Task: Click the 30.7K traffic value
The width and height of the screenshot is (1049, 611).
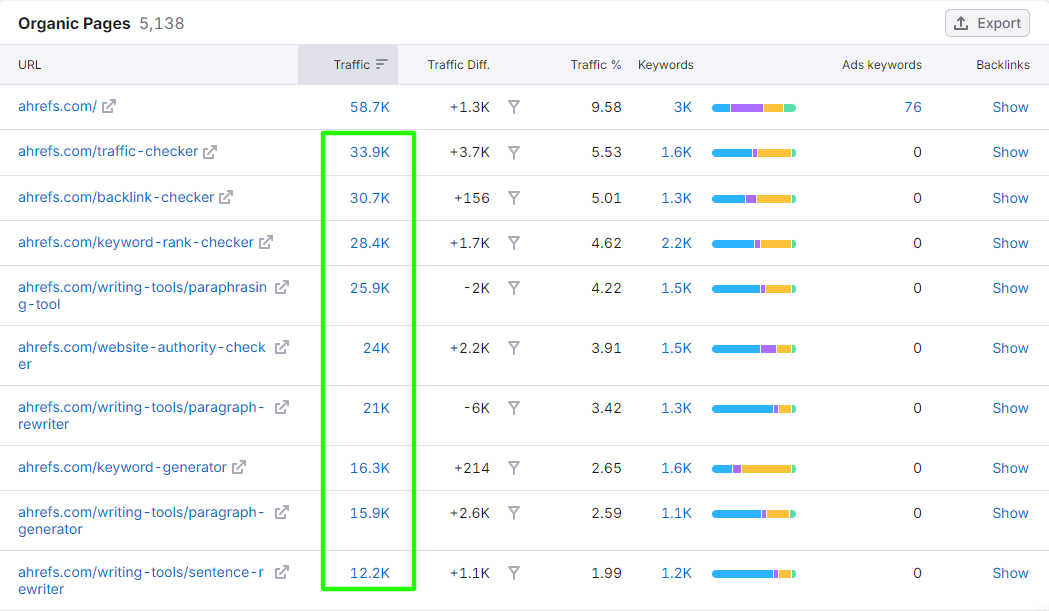Action: coord(370,198)
